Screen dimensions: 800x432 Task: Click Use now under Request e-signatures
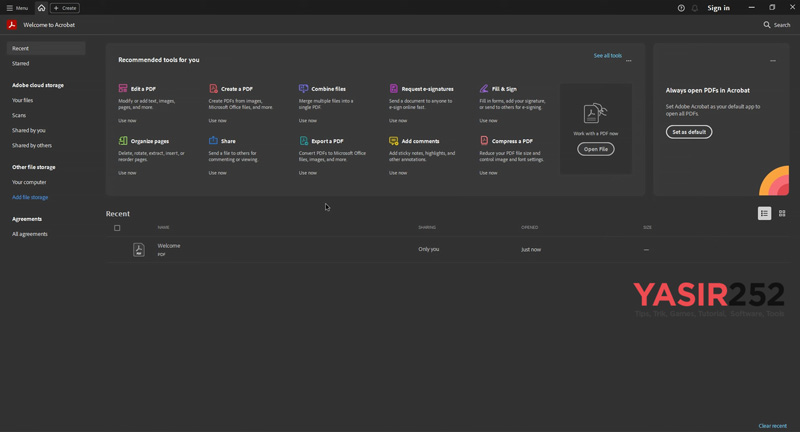point(398,121)
